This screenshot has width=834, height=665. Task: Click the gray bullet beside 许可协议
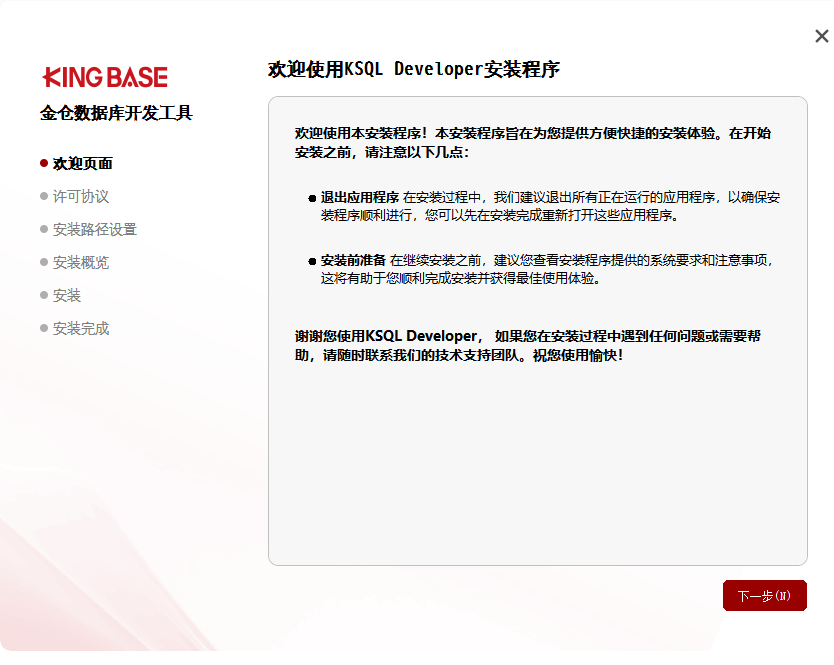coord(44,196)
